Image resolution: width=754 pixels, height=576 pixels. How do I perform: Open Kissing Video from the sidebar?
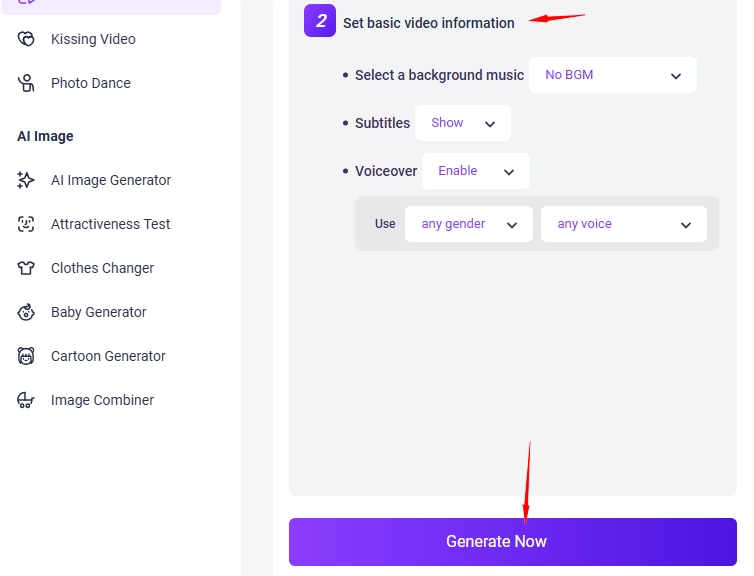[x=93, y=39]
